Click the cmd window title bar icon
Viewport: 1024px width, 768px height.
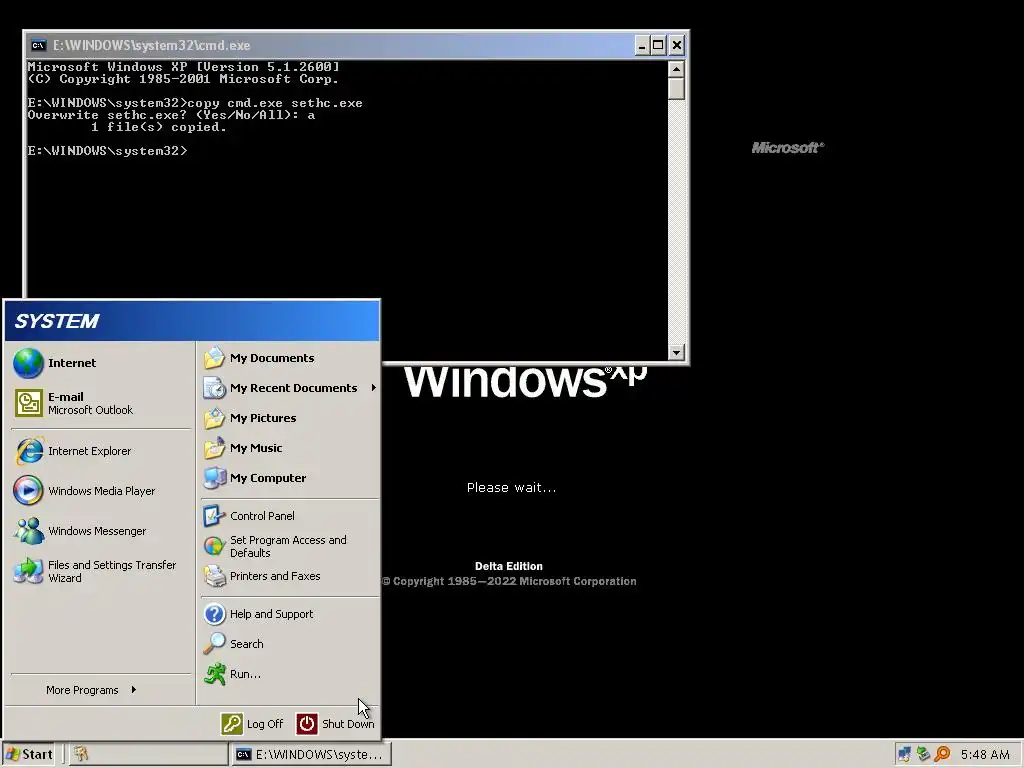click(39, 45)
